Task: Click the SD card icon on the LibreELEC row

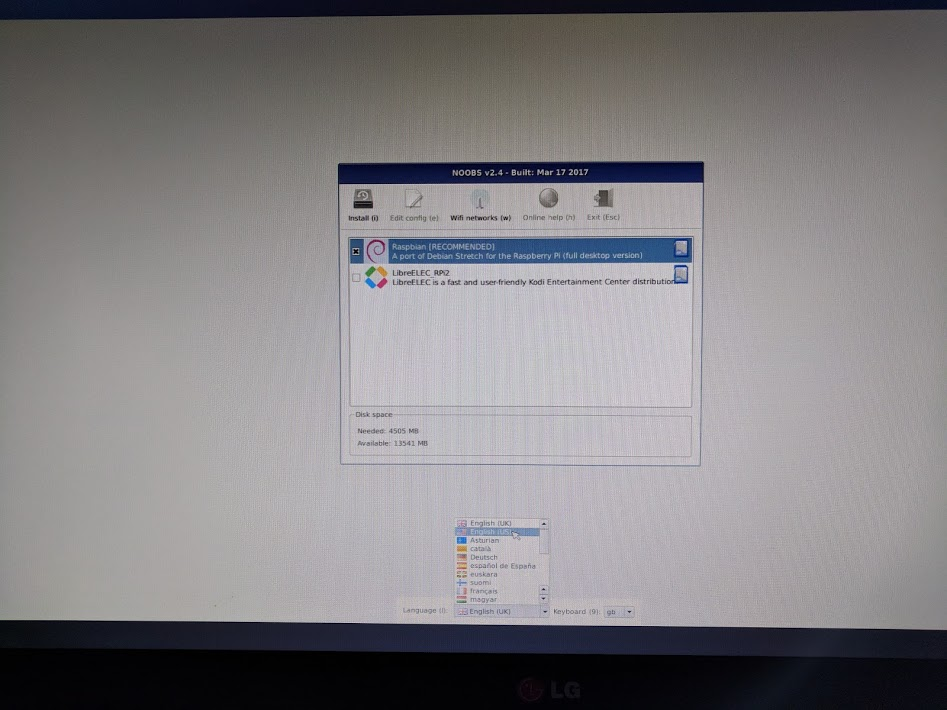Action: pyautogui.click(x=680, y=275)
